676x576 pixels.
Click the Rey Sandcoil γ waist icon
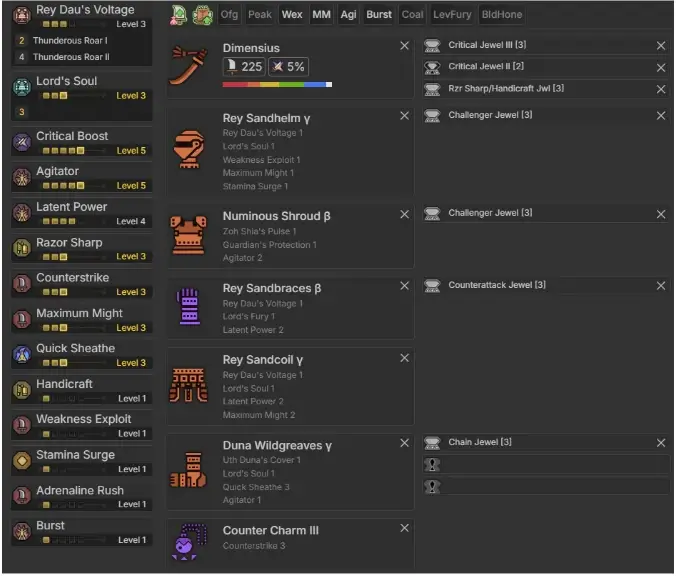coord(189,384)
